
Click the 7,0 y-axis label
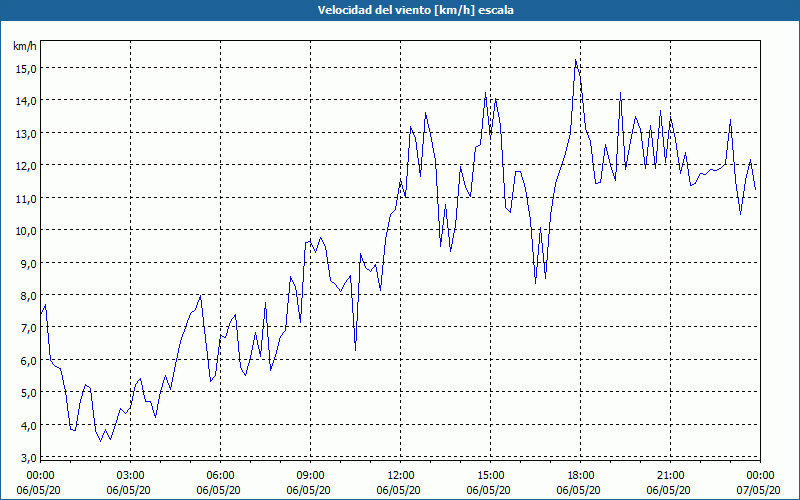(27, 328)
